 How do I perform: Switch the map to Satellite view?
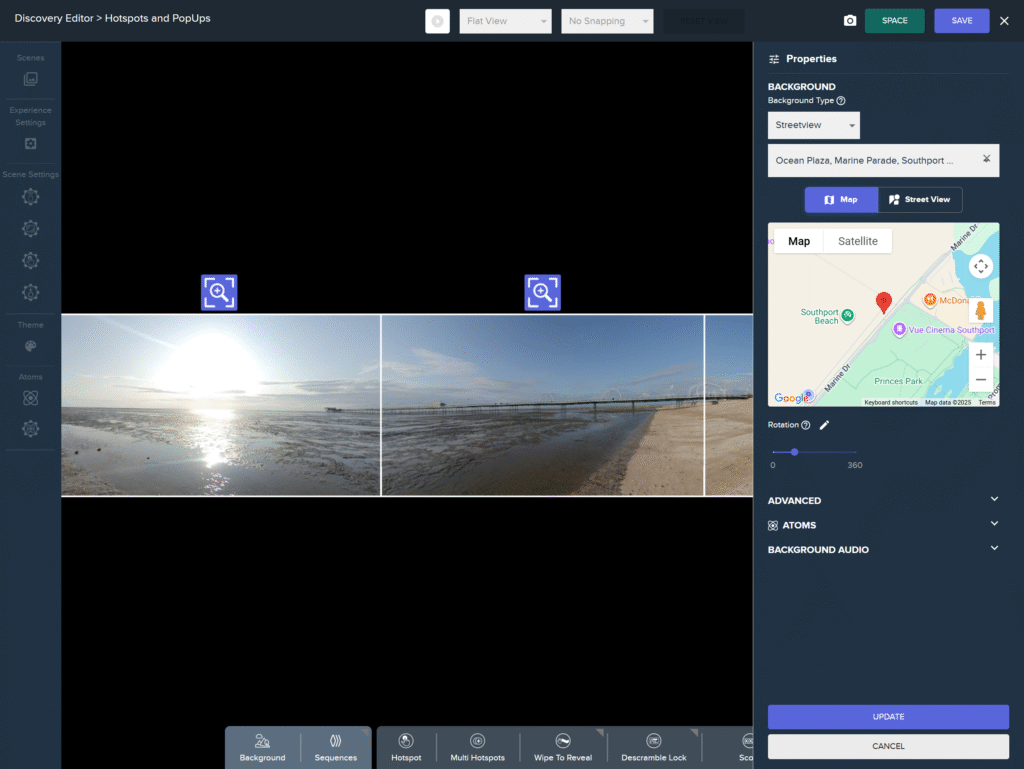(x=857, y=241)
